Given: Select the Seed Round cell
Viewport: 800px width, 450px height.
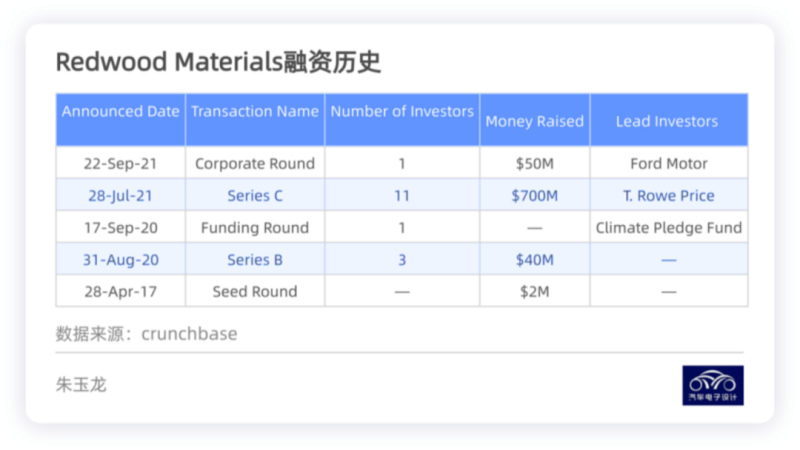Looking at the screenshot, I should pyautogui.click(x=255, y=292).
